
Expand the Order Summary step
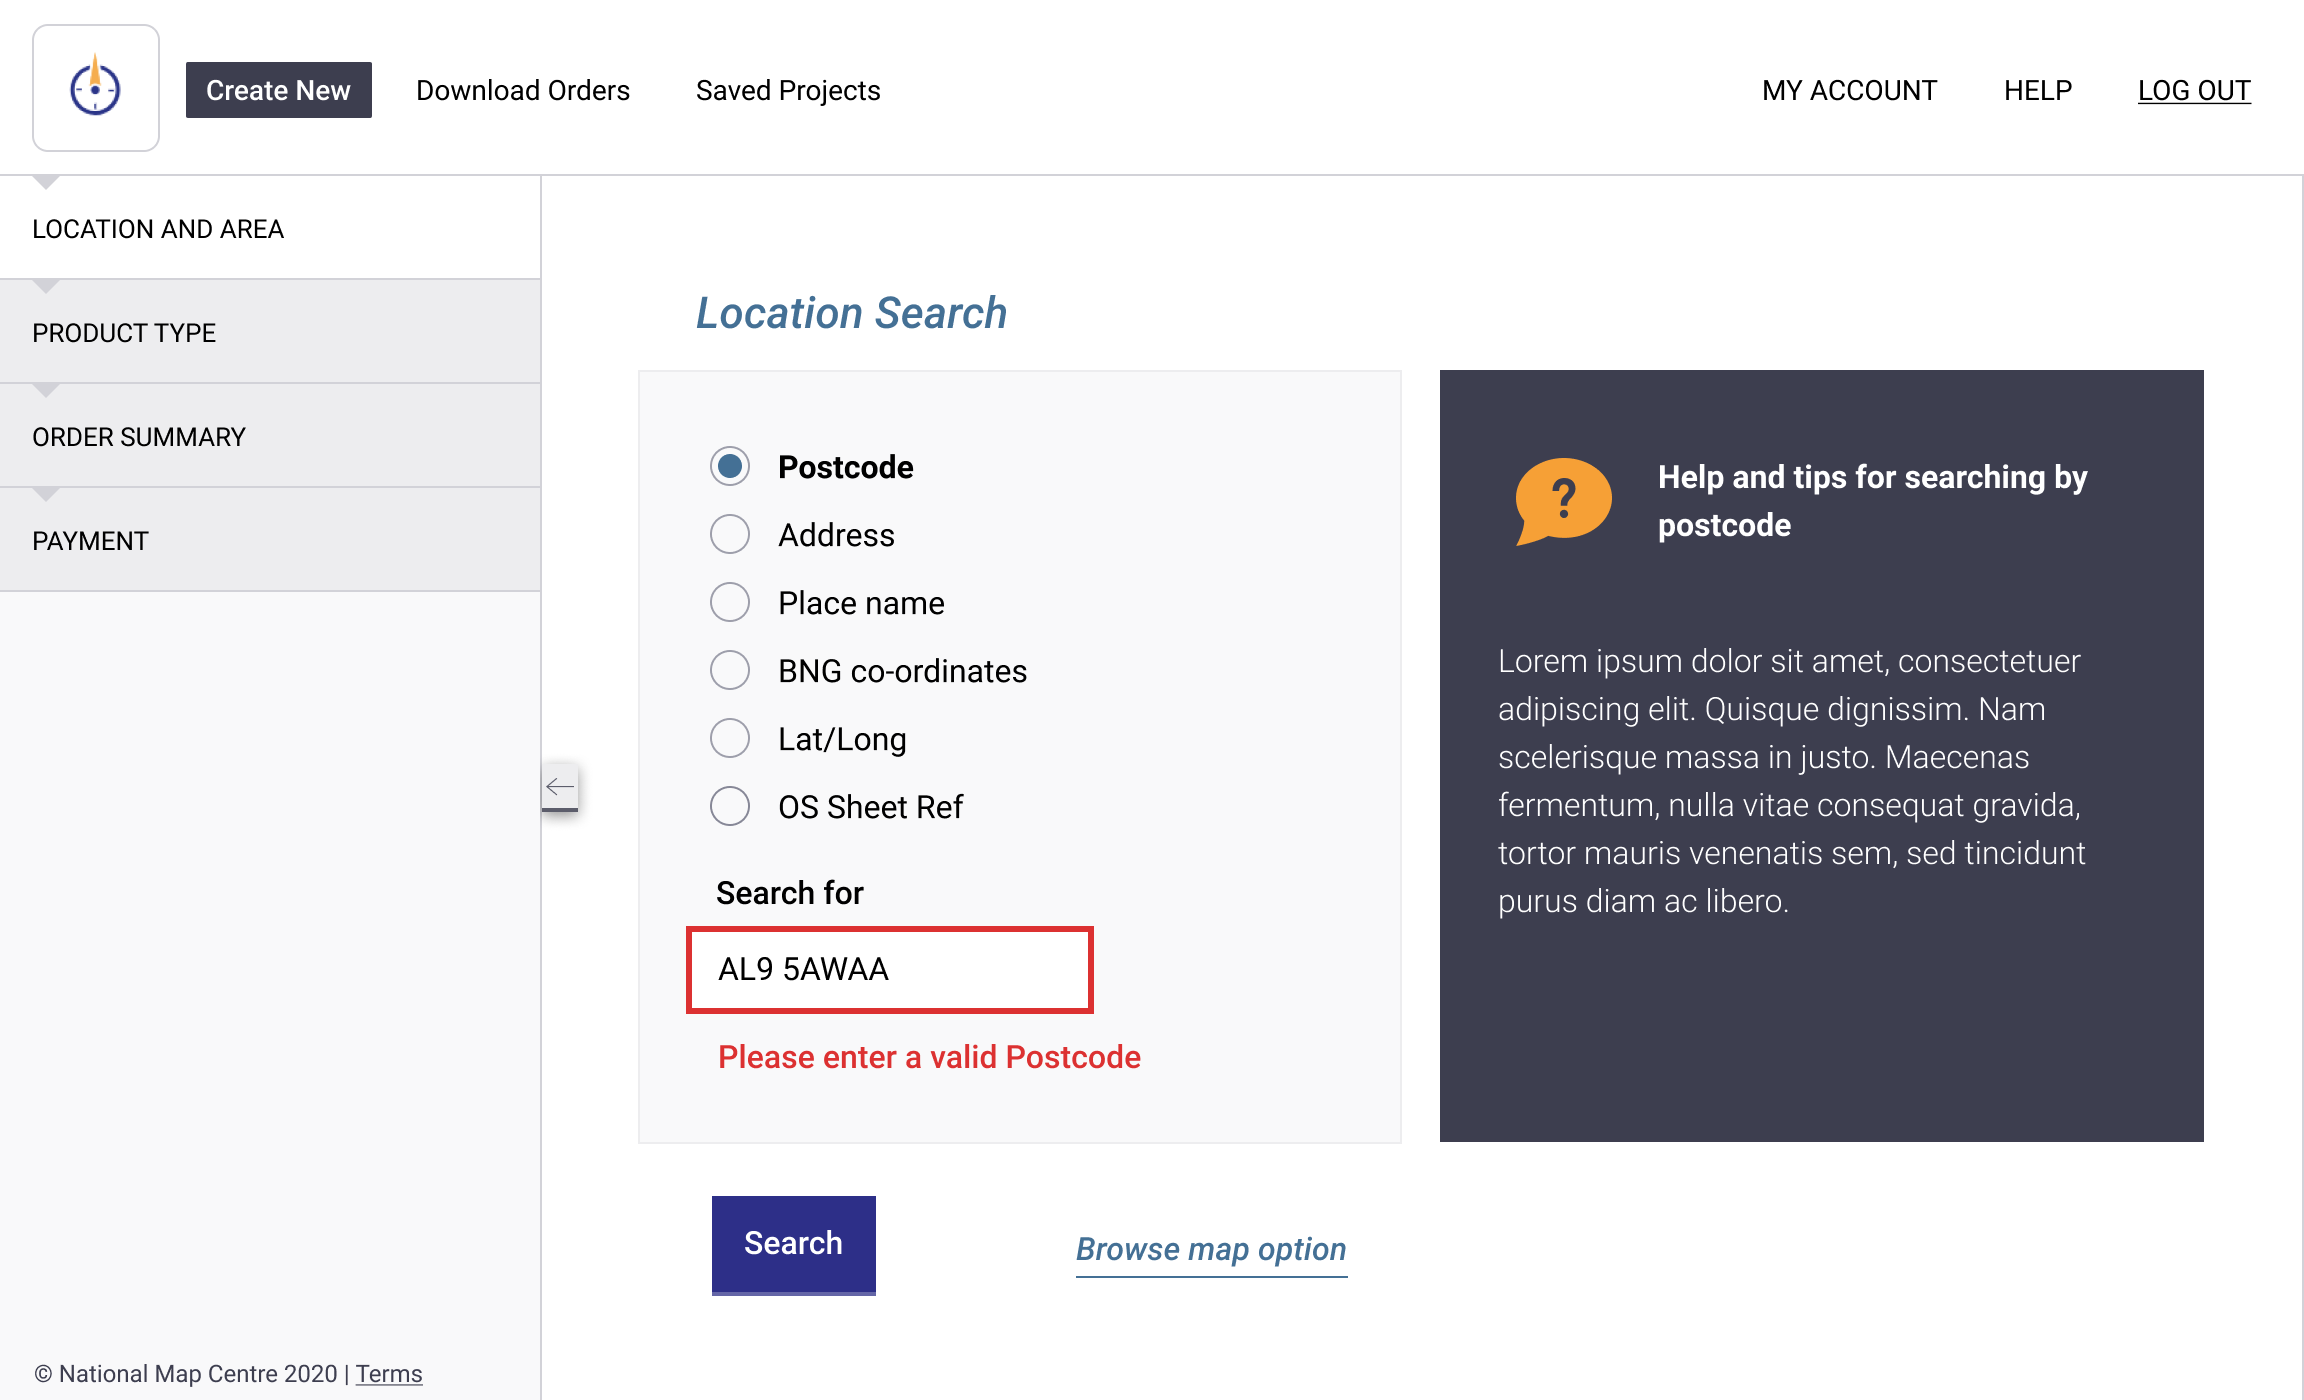coord(139,437)
